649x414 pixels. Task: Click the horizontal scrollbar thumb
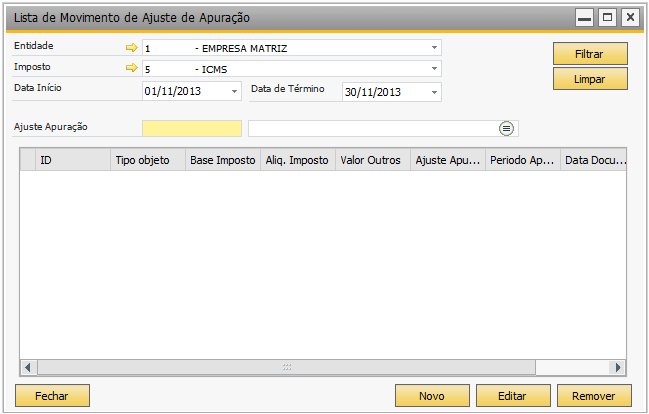pyautogui.click(x=286, y=367)
